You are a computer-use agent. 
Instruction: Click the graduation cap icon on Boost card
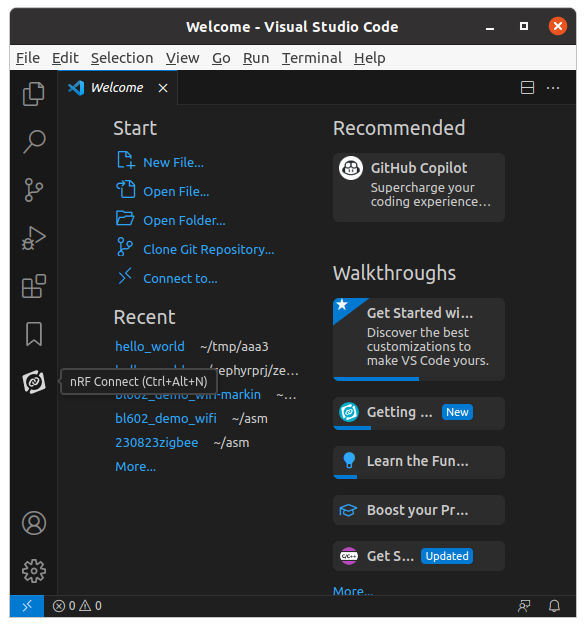(x=348, y=510)
